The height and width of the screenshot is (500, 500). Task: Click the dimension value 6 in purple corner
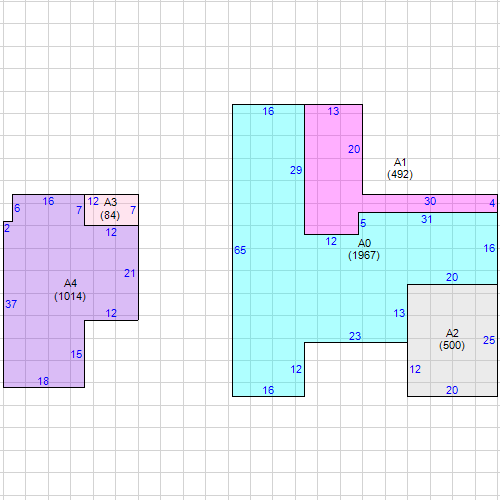pos(17,208)
